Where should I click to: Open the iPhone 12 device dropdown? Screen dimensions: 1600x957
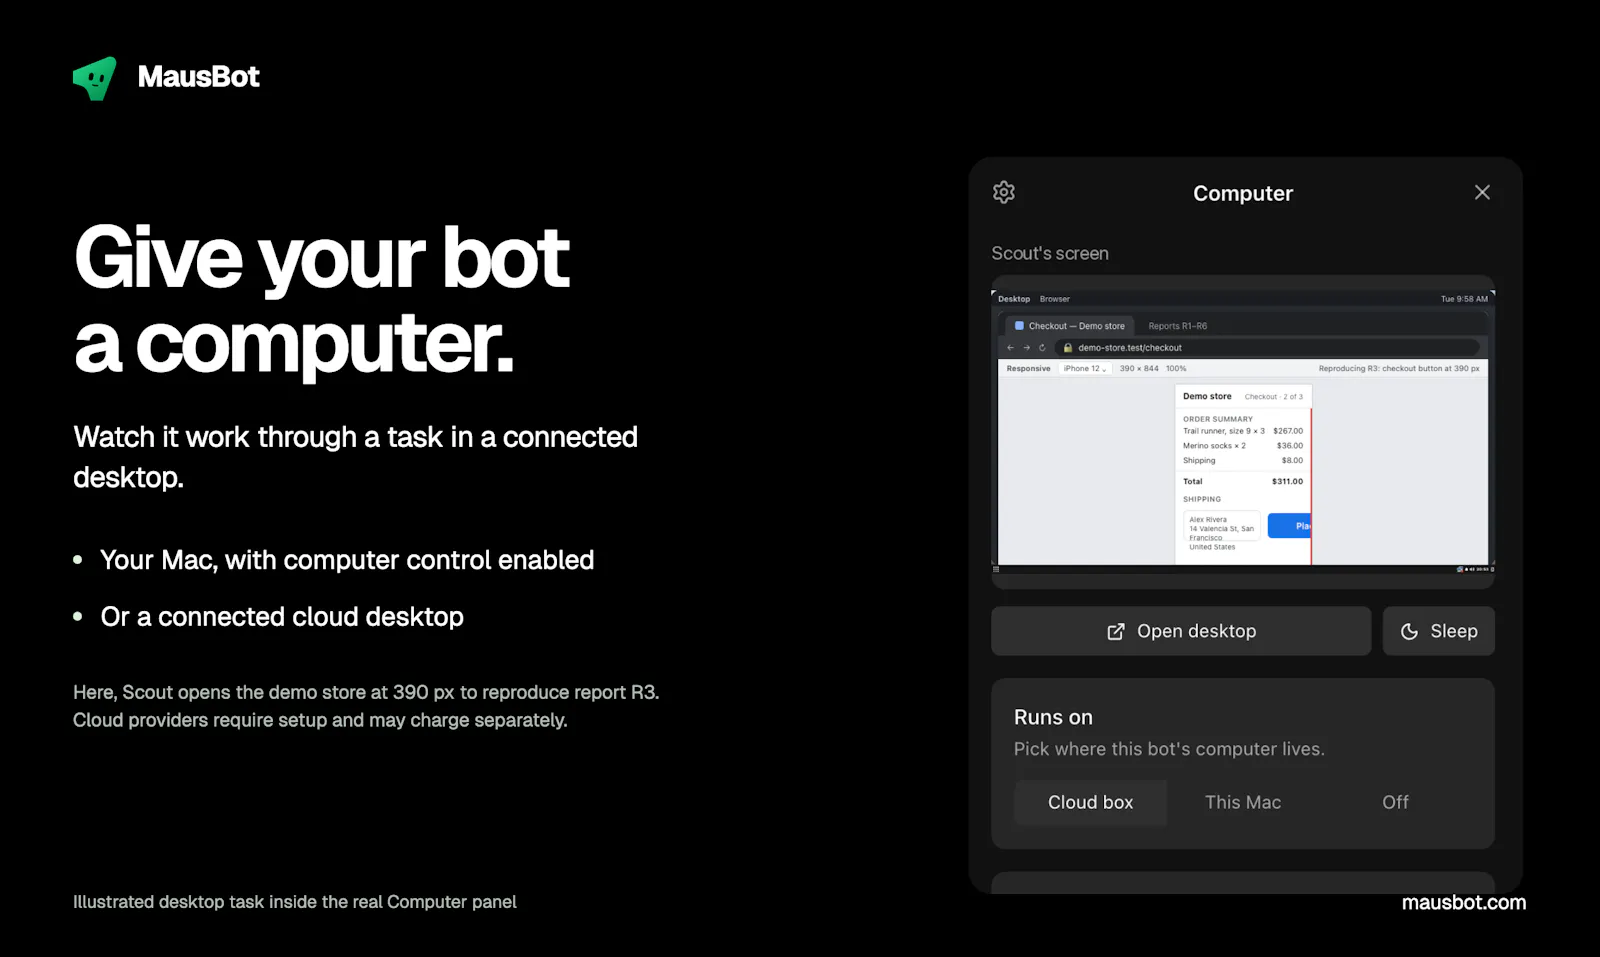[x=1085, y=368]
